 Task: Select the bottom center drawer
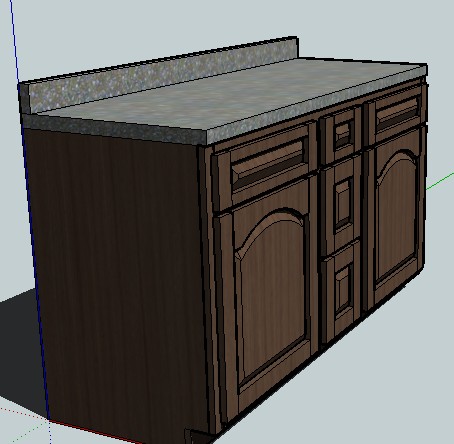point(341,293)
